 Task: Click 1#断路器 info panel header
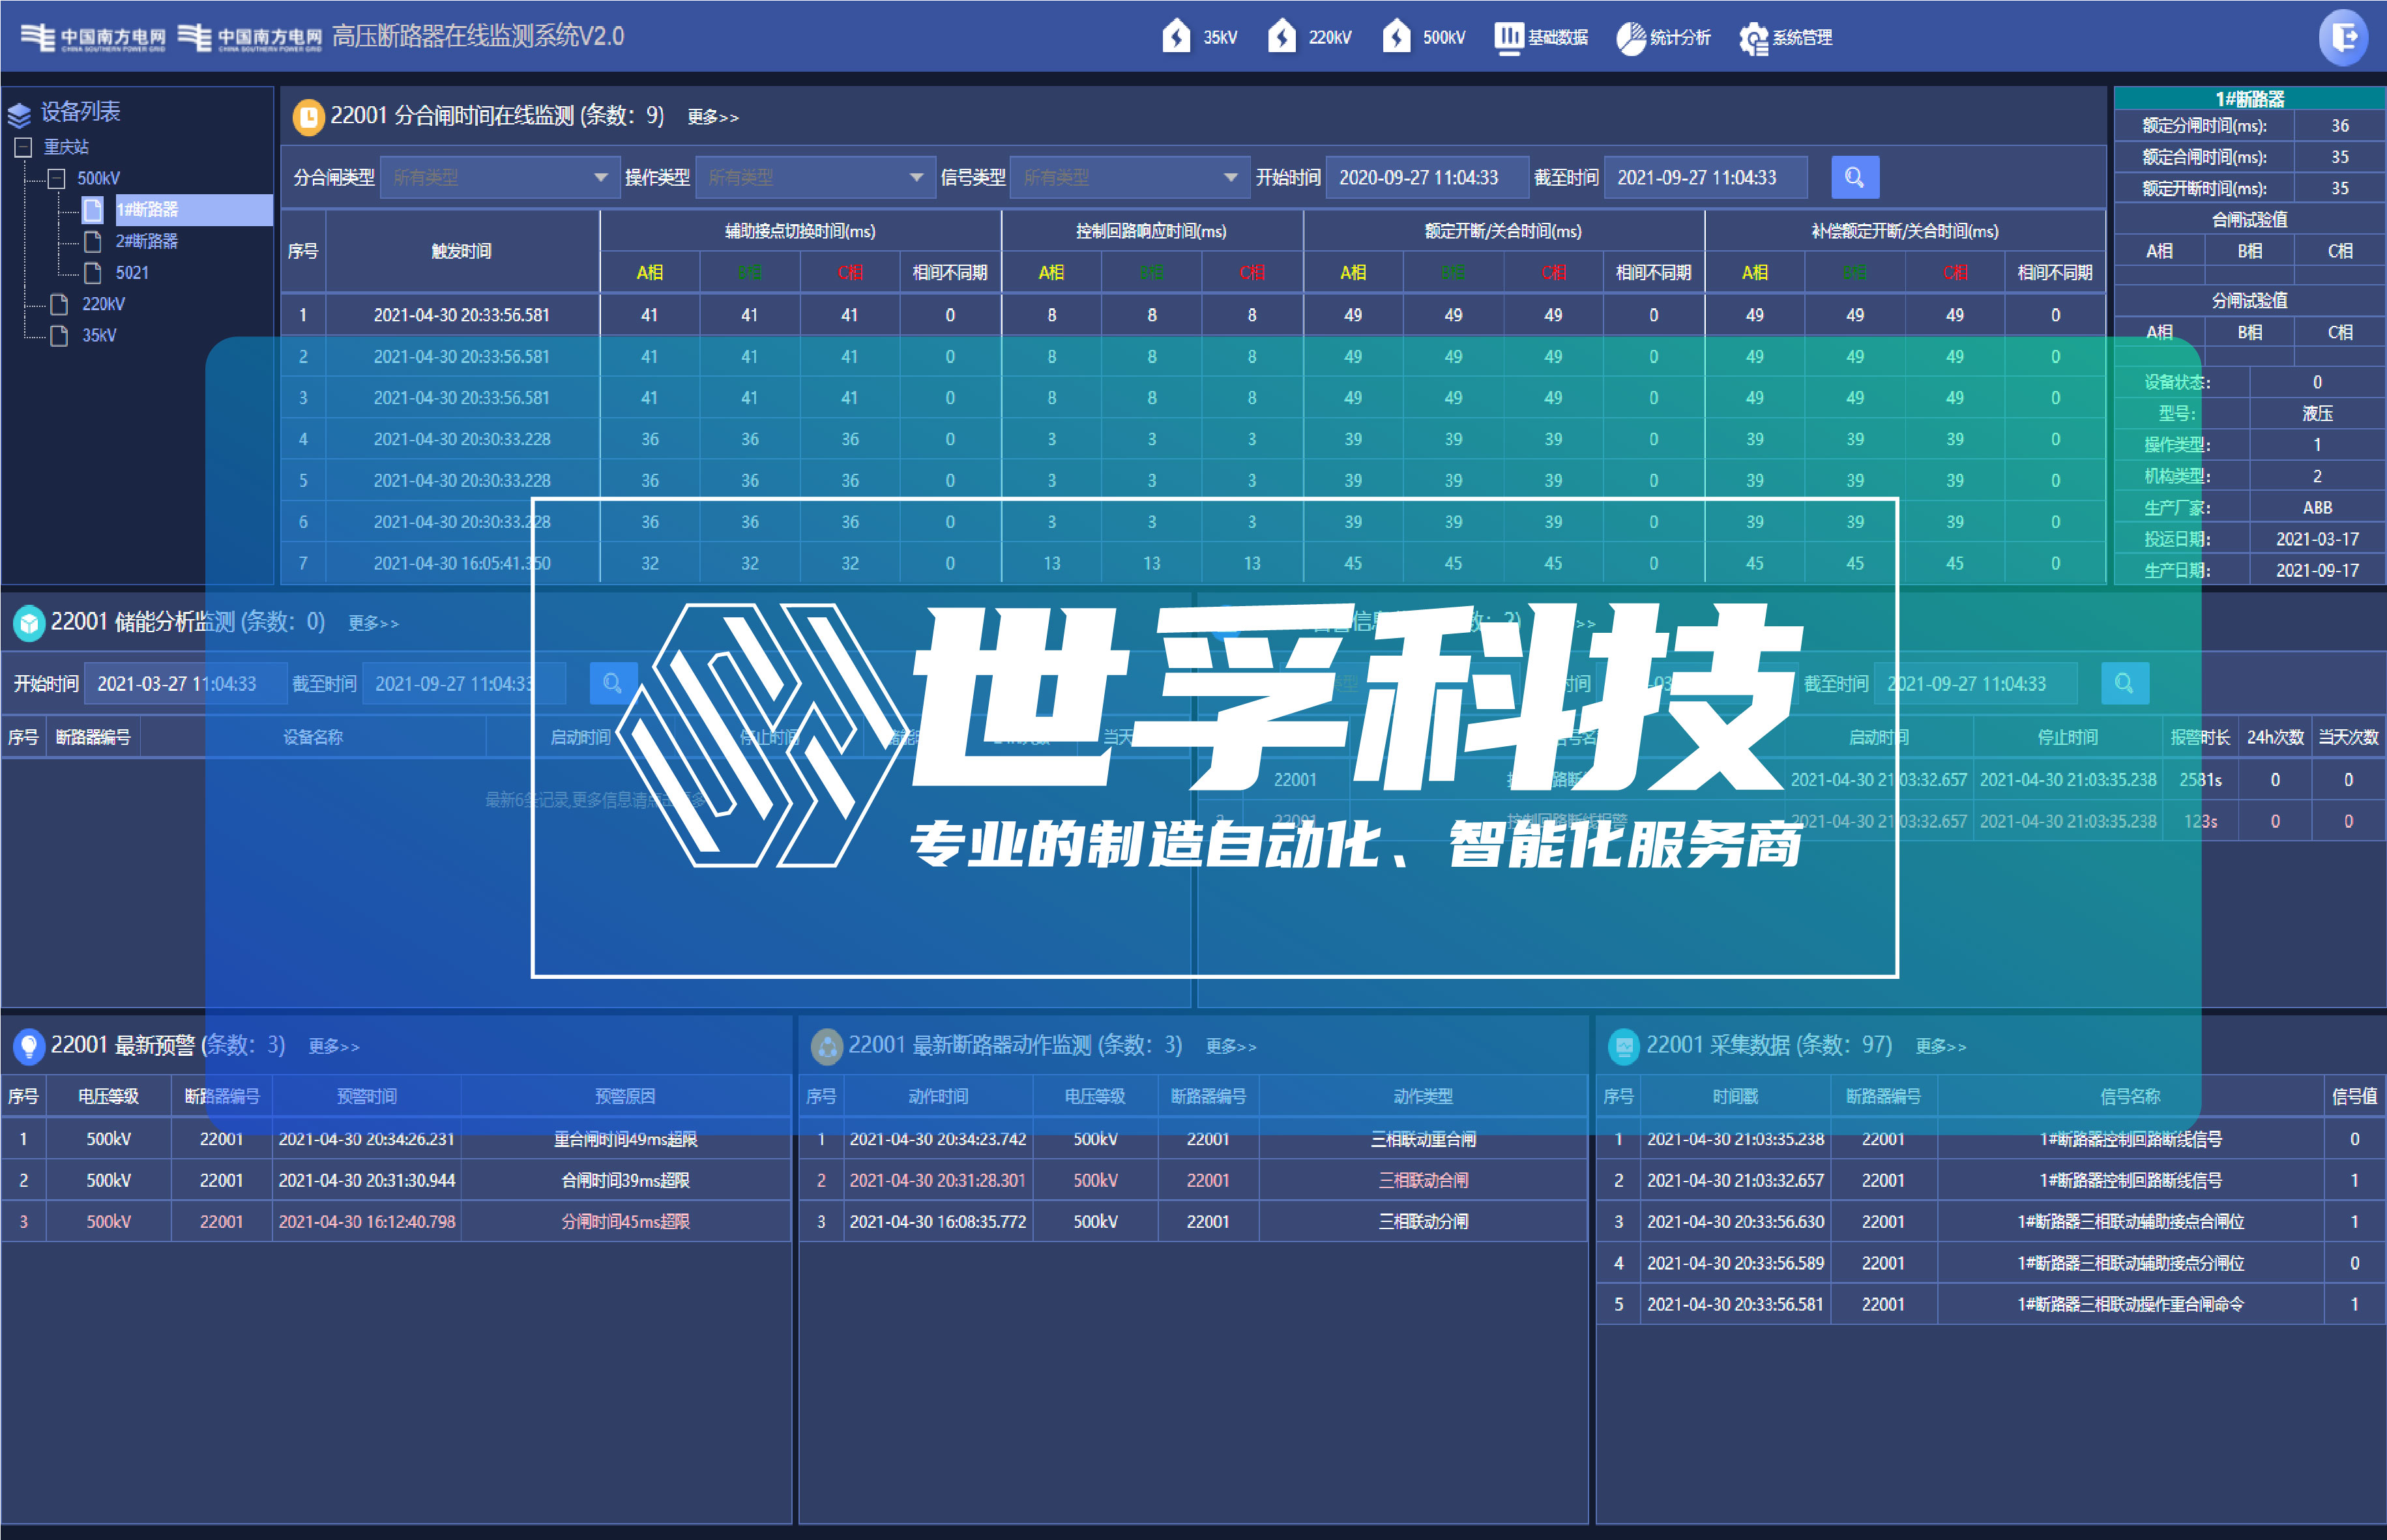[2250, 99]
